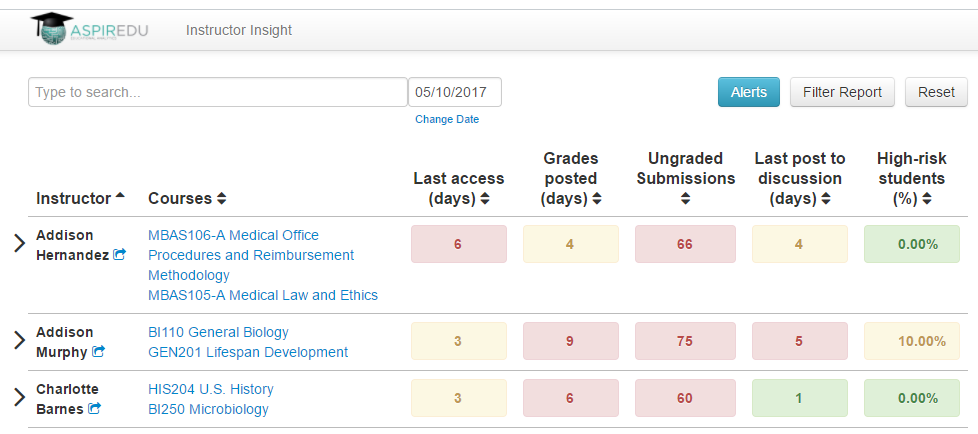The height and width of the screenshot is (434, 978).
Task: Sort by Instructor column arrow
Action: pyautogui.click(x=120, y=196)
